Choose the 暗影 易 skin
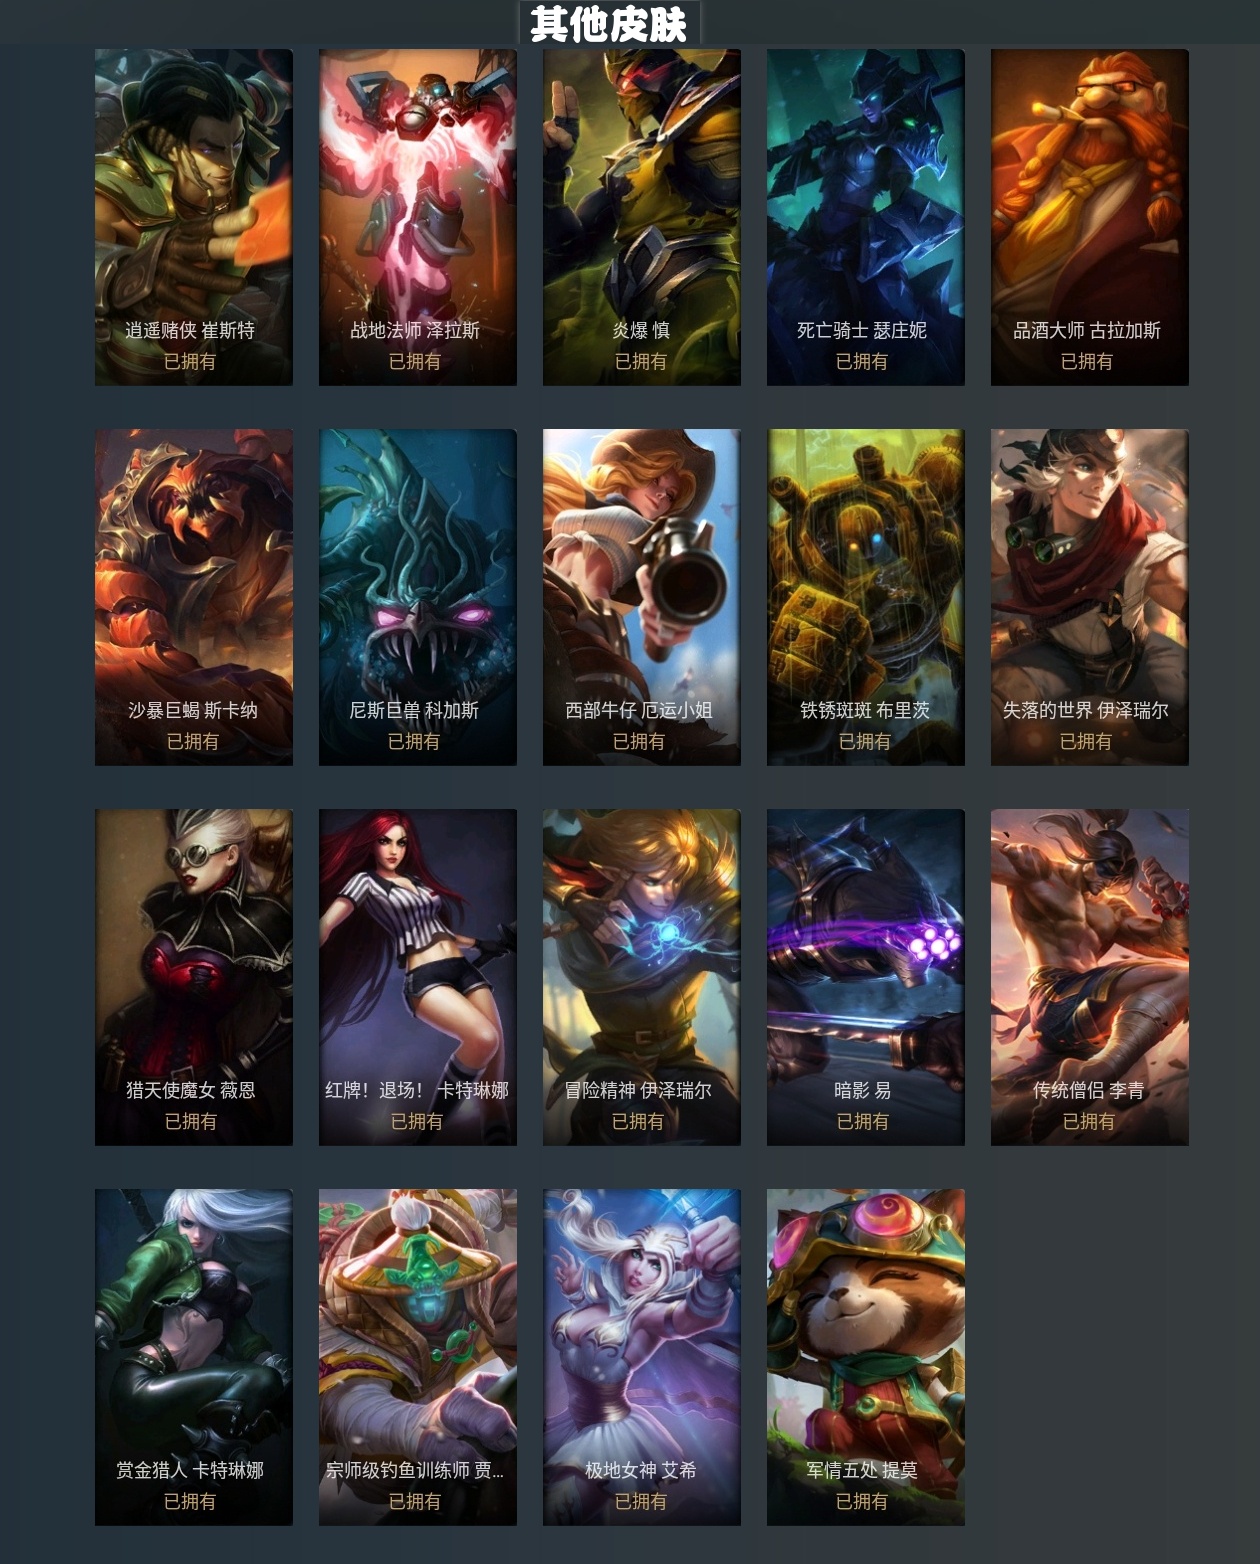Screen dimensions: 1260x1564 pyautogui.click(x=866, y=977)
